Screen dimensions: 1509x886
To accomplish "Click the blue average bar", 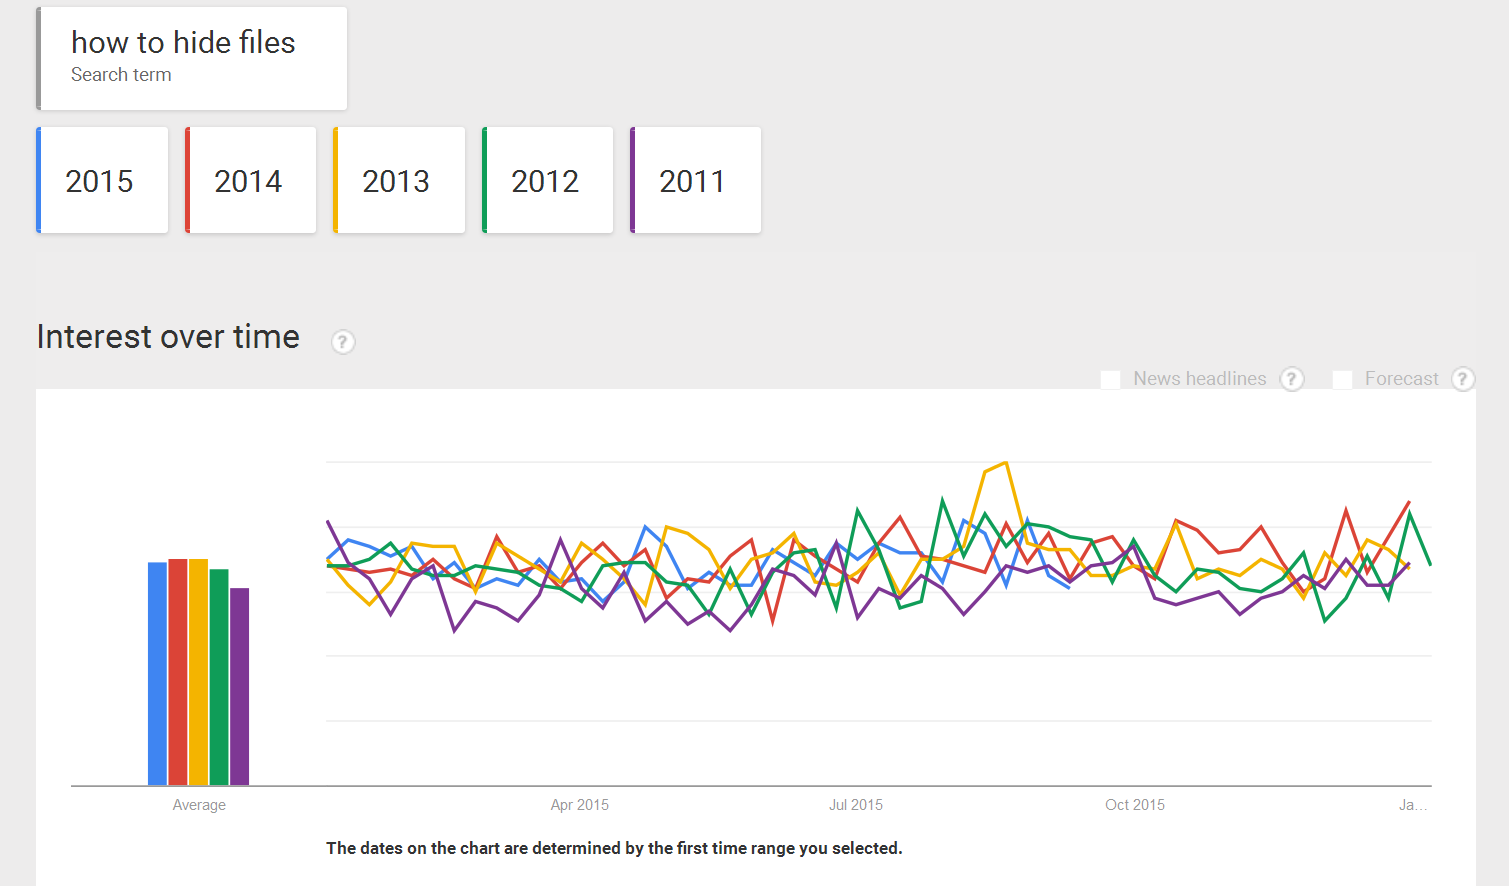I will tap(157, 673).
